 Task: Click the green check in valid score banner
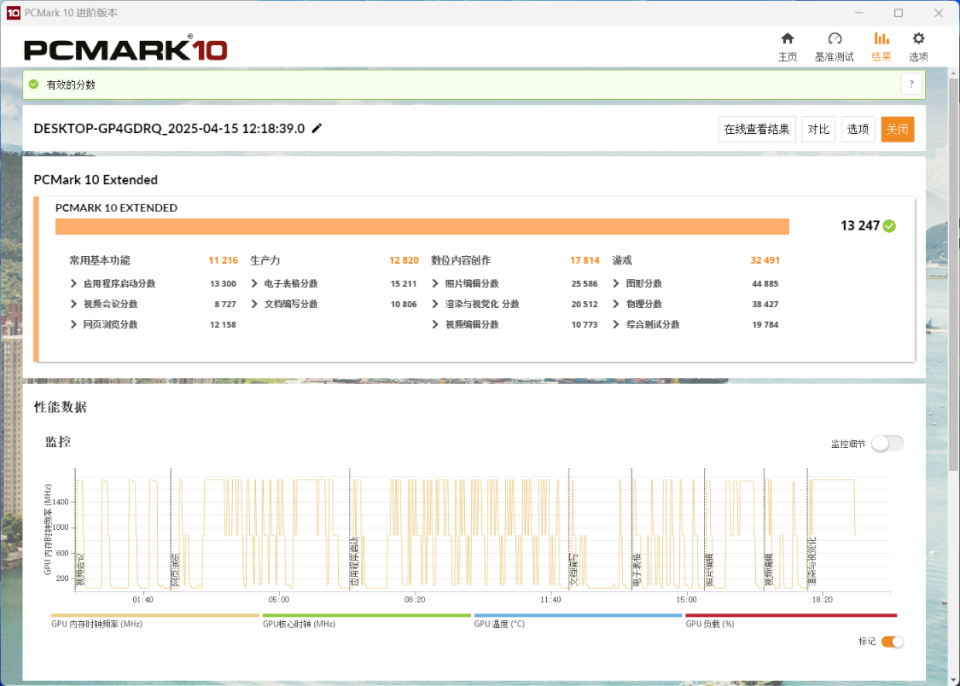pyautogui.click(x=34, y=85)
